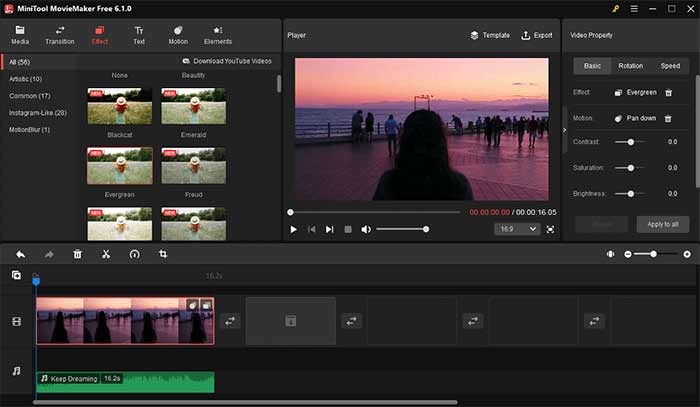Screen dimensions: 700x407
Task: Delete the selected clip with trash icon
Action: point(77,254)
